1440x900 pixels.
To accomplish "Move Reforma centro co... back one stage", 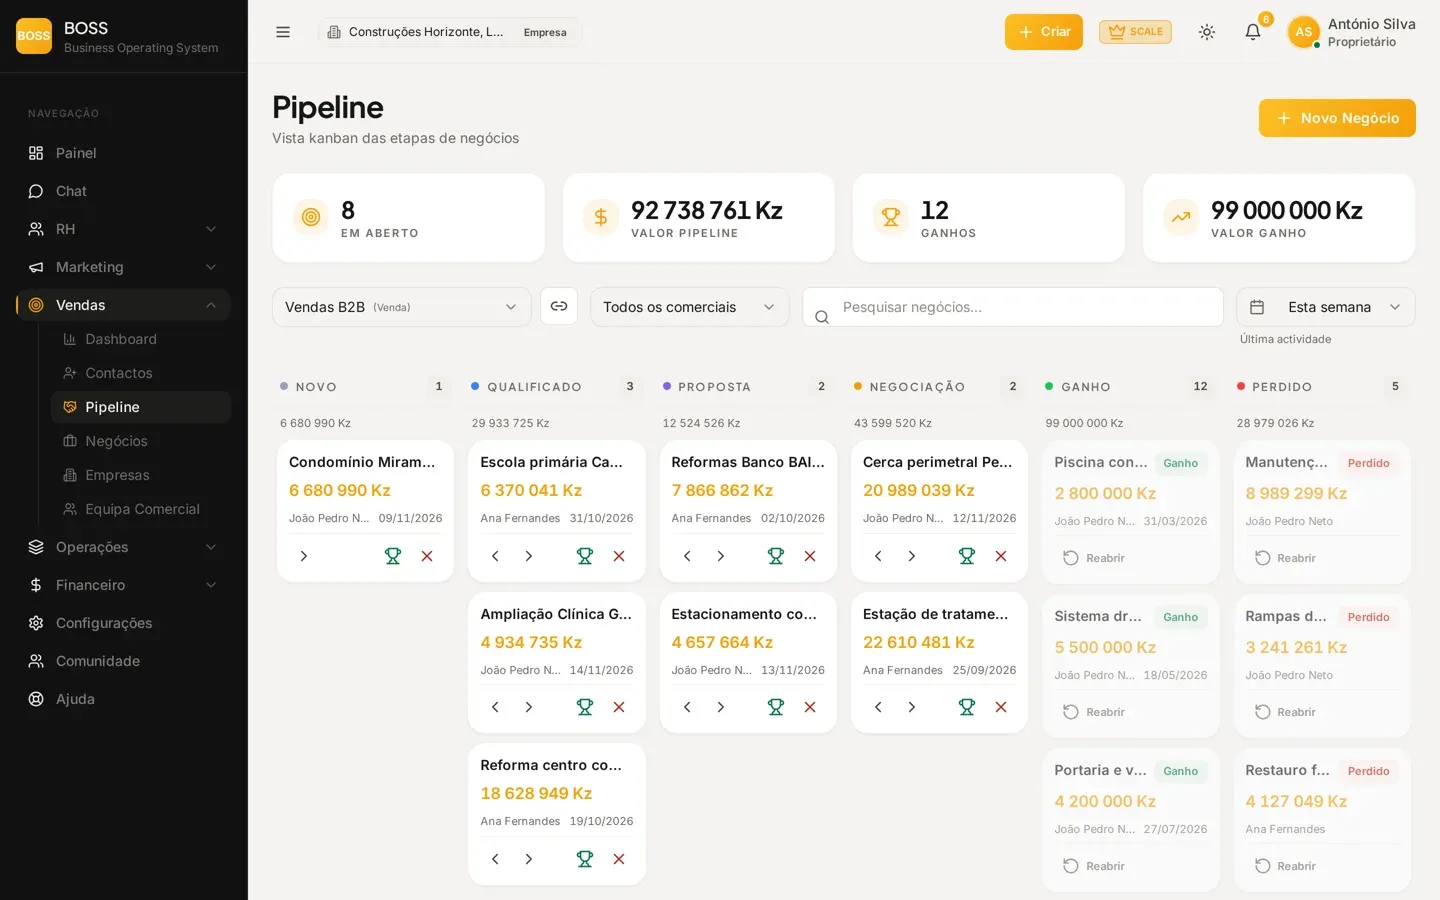I will point(495,859).
